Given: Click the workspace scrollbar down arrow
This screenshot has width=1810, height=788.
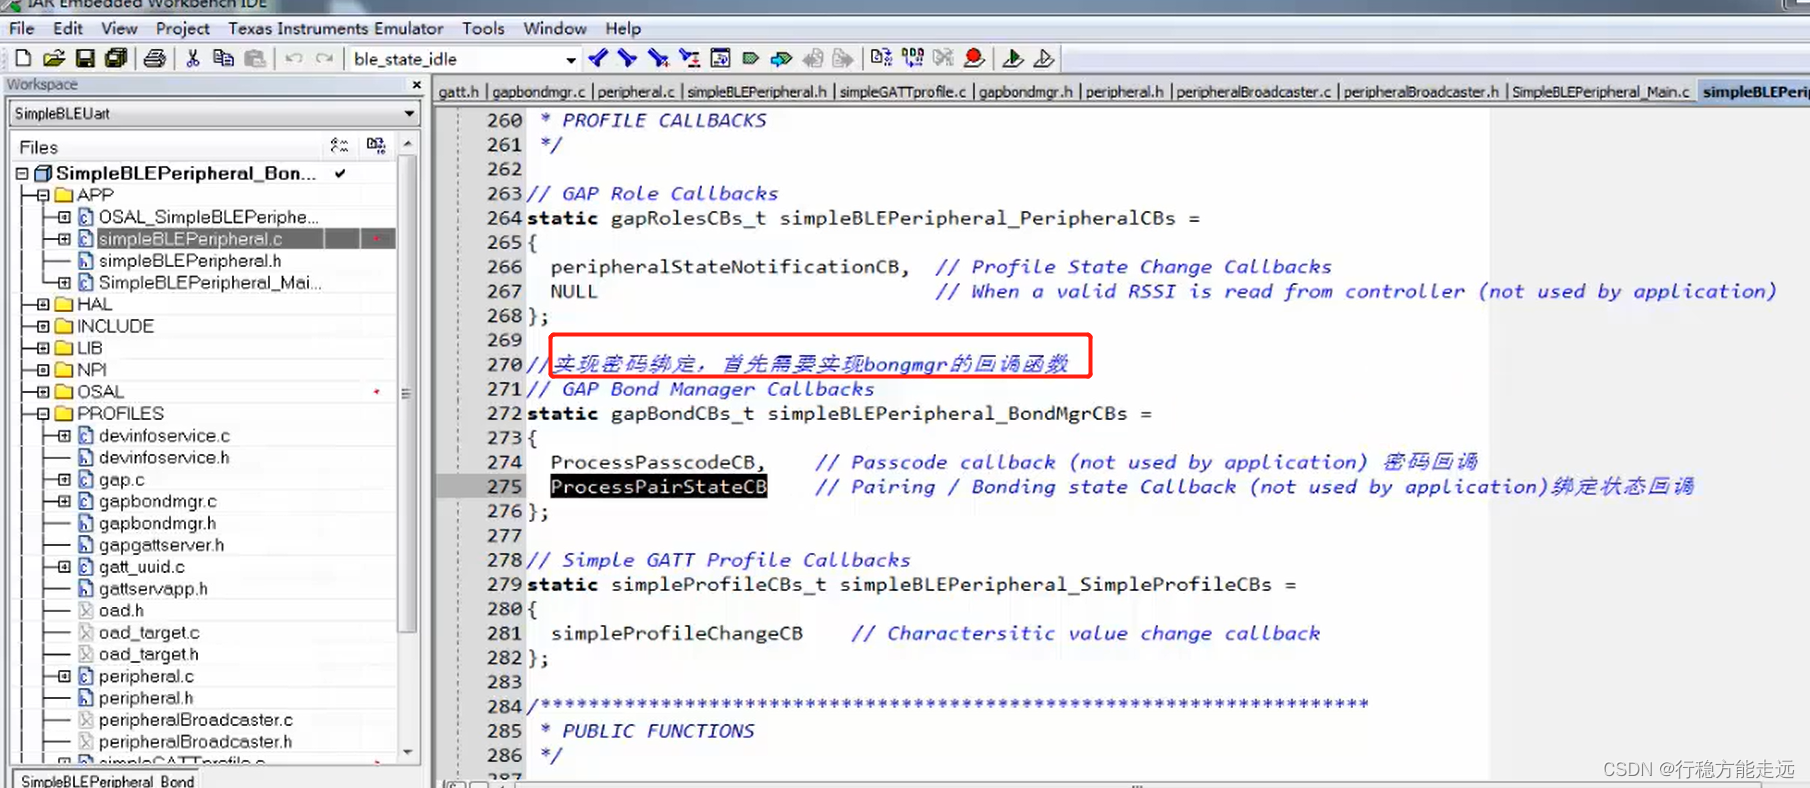Looking at the screenshot, I should point(407,752).
